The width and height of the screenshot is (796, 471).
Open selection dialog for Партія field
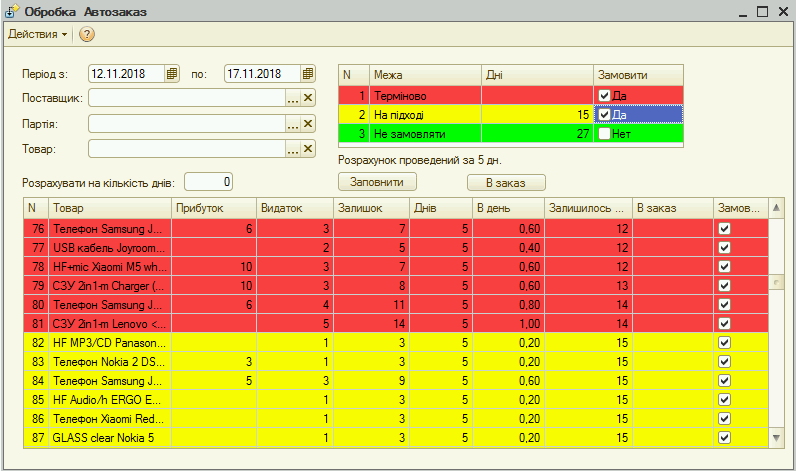[293, 124]
